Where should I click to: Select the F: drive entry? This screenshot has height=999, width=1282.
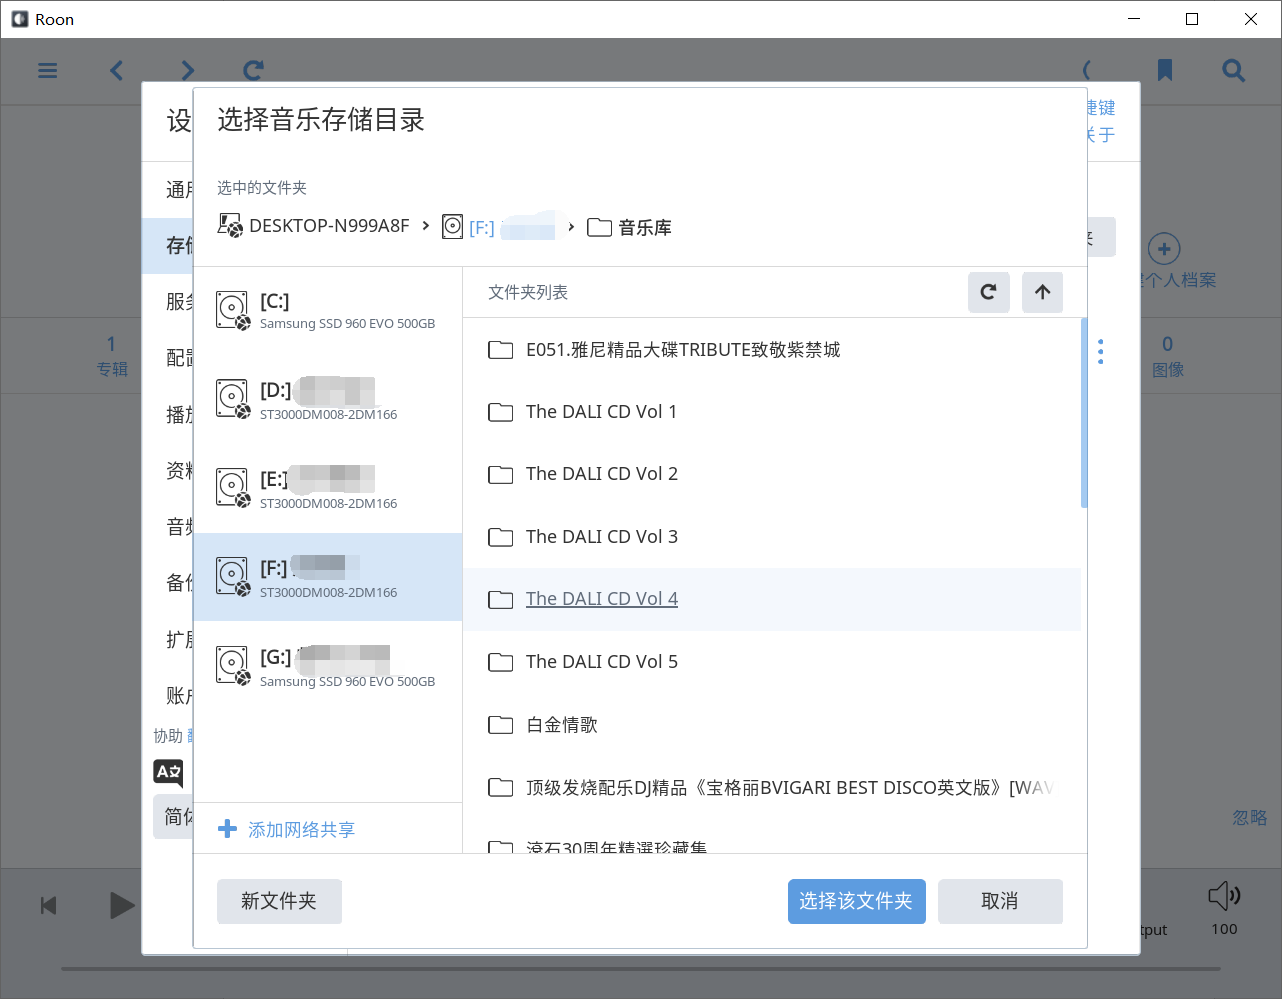[x=327, y=577]
